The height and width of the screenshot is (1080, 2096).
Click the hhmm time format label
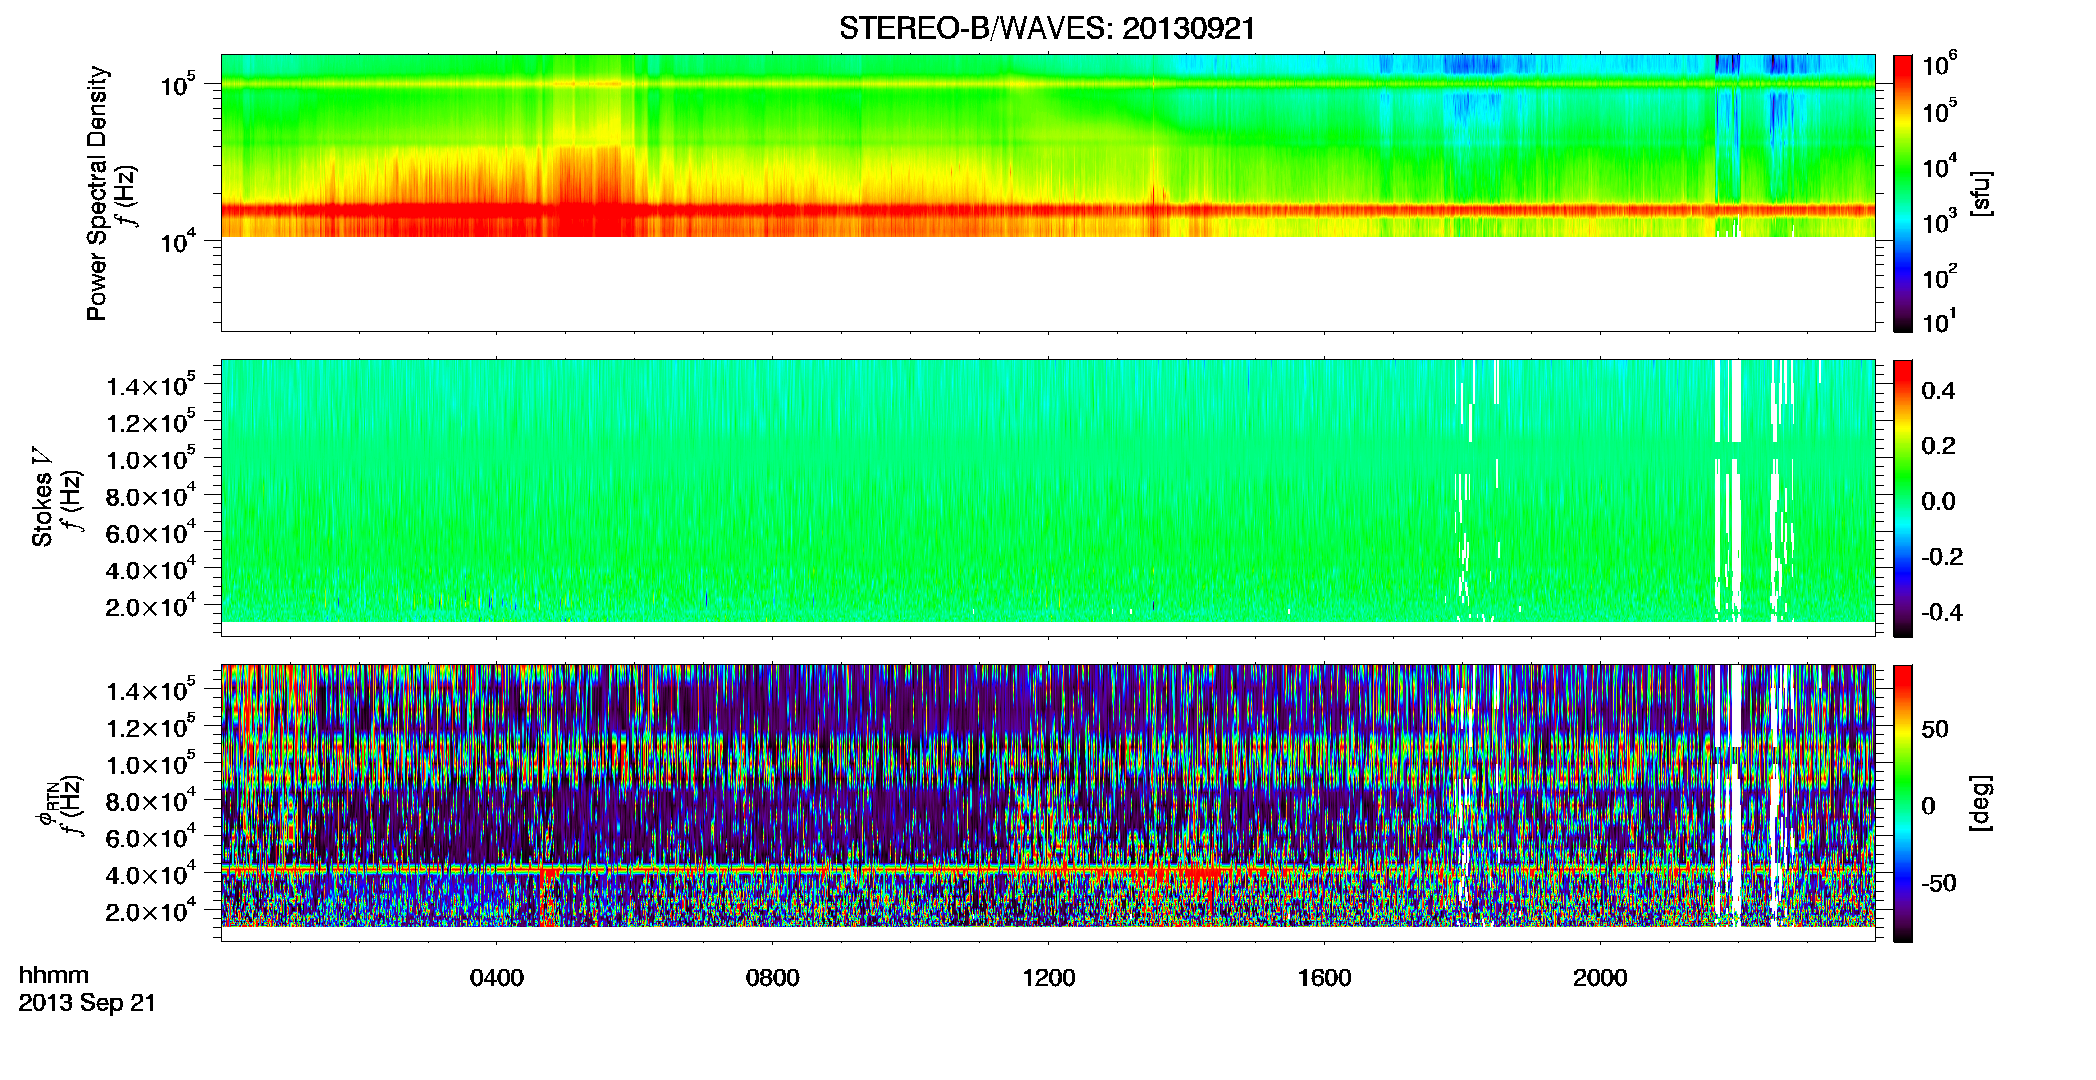54,975
